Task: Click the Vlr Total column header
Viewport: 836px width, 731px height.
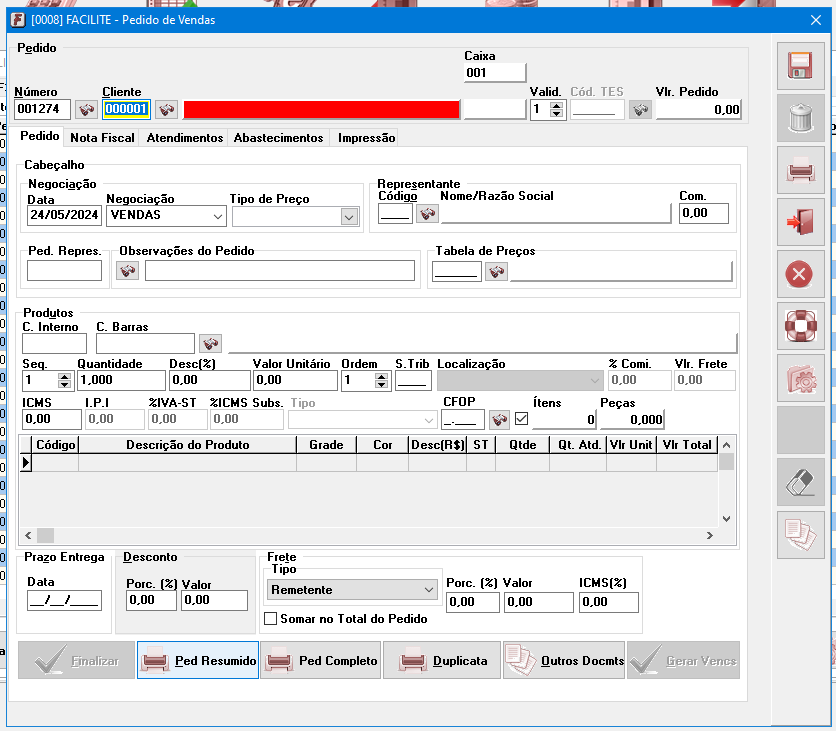Action: (x=687, y=445)
